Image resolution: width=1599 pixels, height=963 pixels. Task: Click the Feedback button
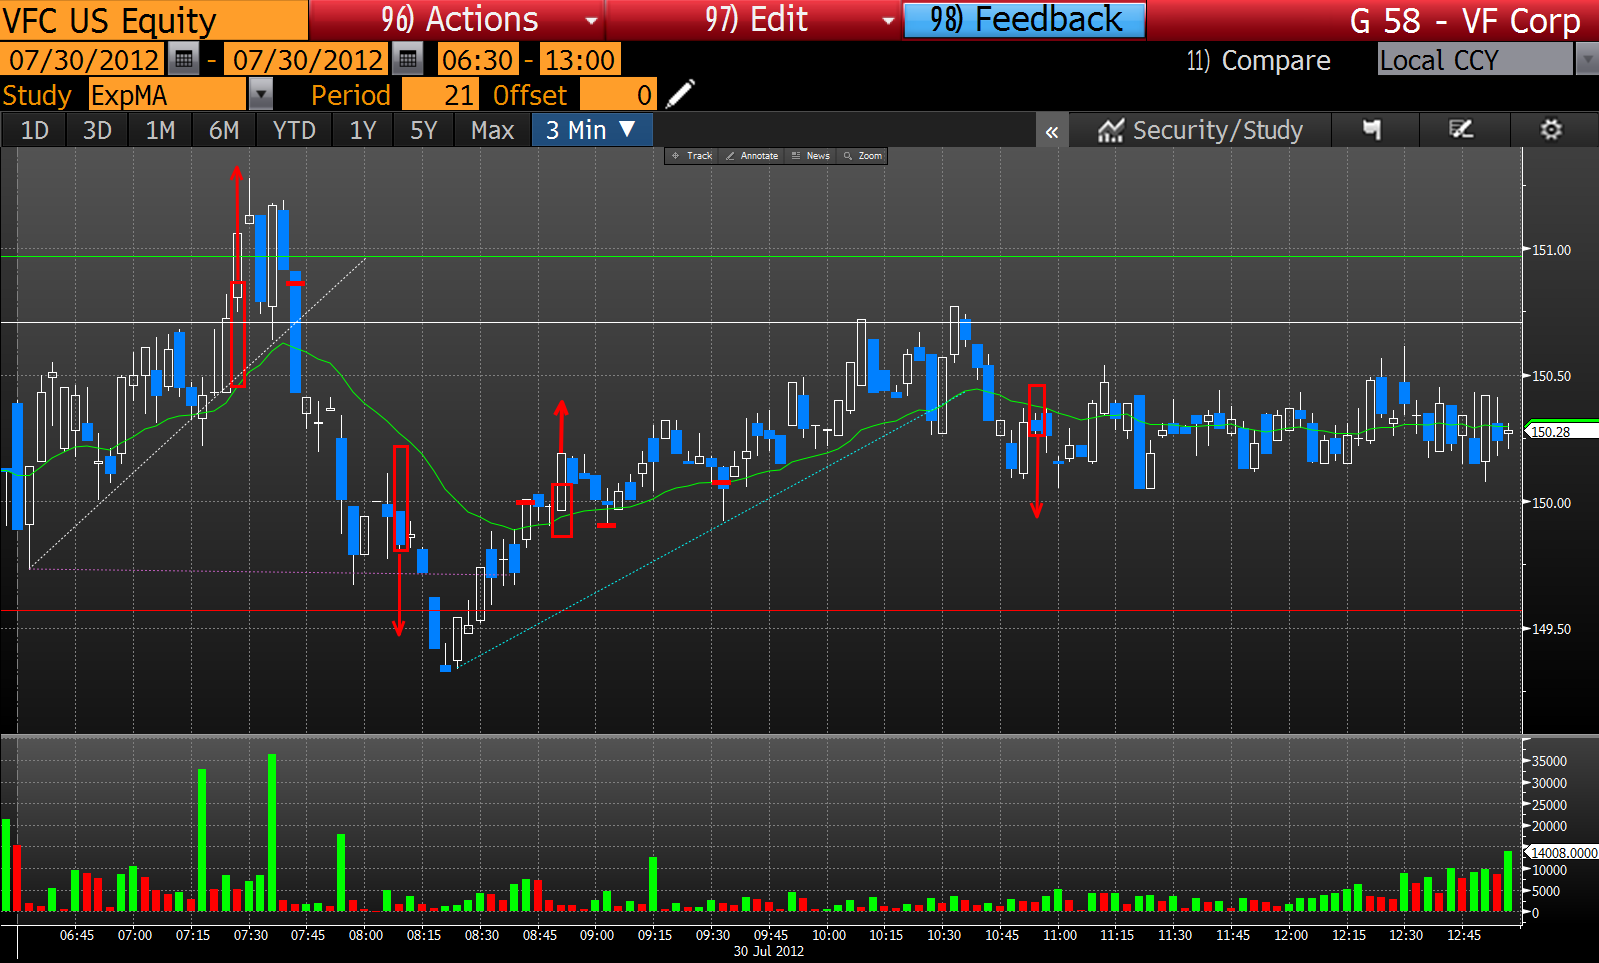pyautogui.click(x=1025, y=20)
